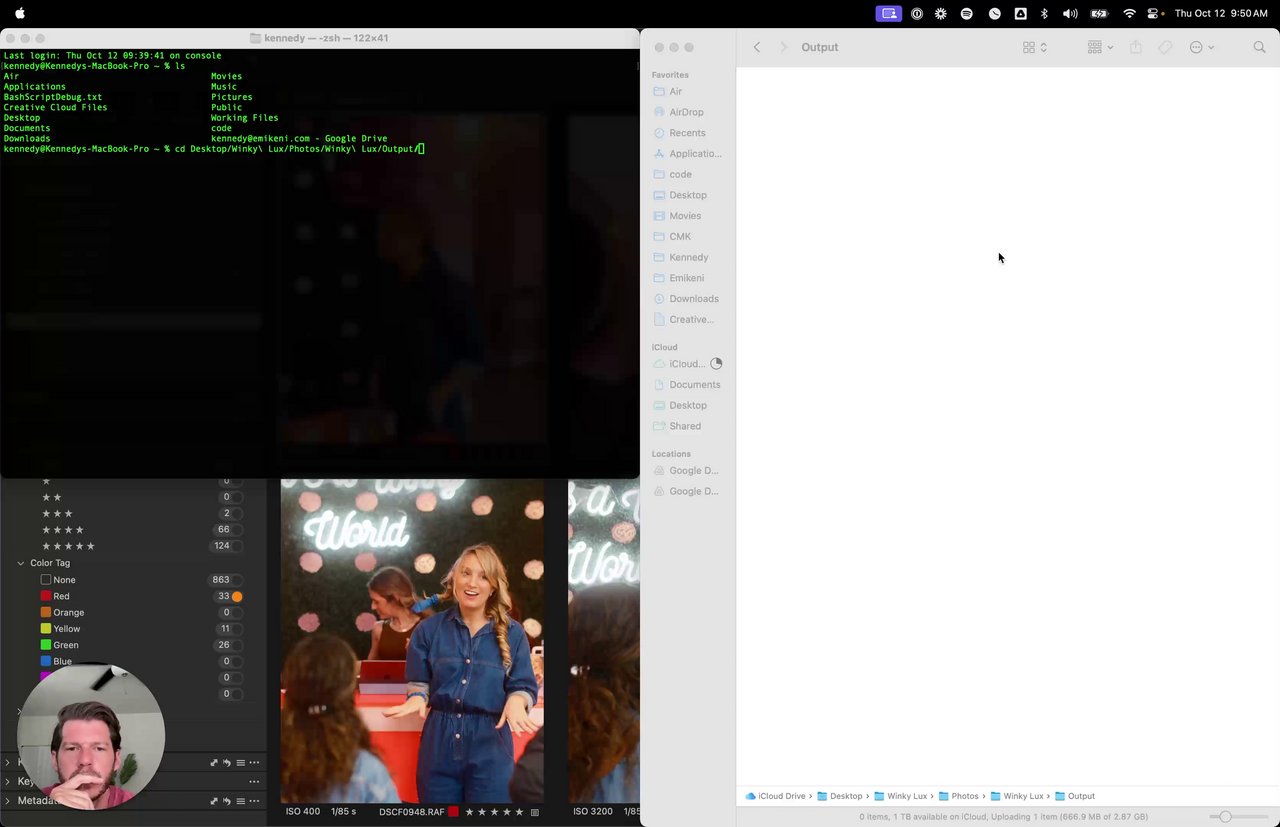
Task: Click the float-panel arrow icon in Metadata row
Action: click(214, 801)
